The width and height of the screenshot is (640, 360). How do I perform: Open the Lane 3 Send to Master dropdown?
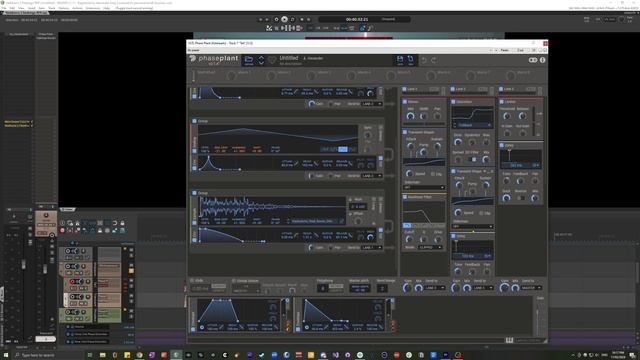[531, 288]
